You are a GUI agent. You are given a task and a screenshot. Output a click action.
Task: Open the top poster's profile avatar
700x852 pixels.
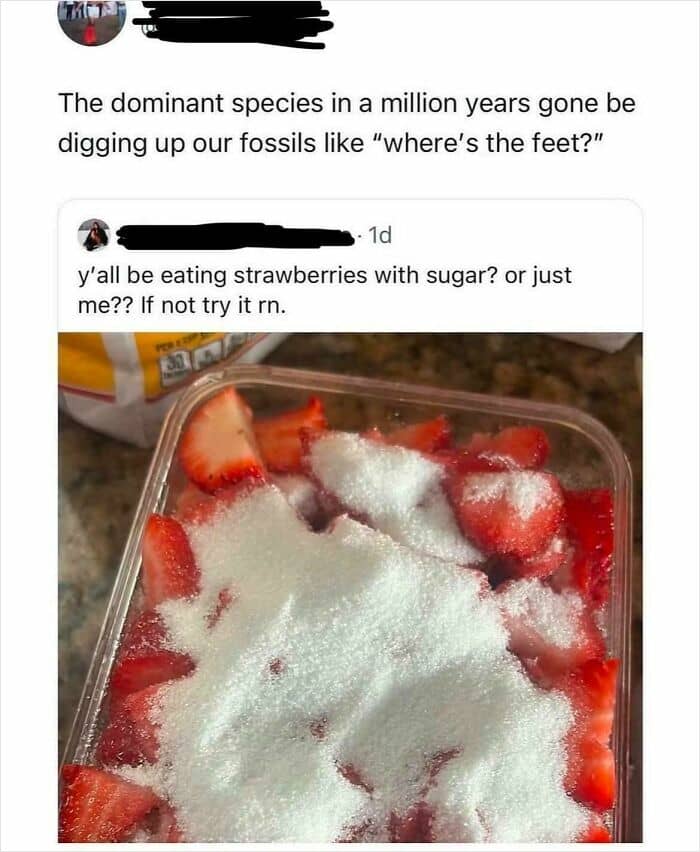[91, 23]
